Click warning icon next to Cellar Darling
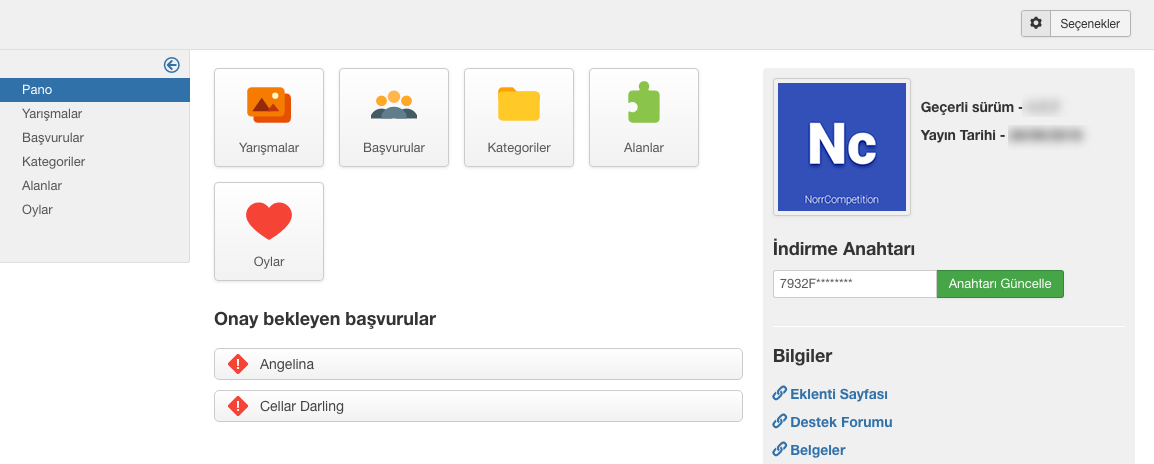Viewport: 1154px width, 464px height. click(238, 406)
